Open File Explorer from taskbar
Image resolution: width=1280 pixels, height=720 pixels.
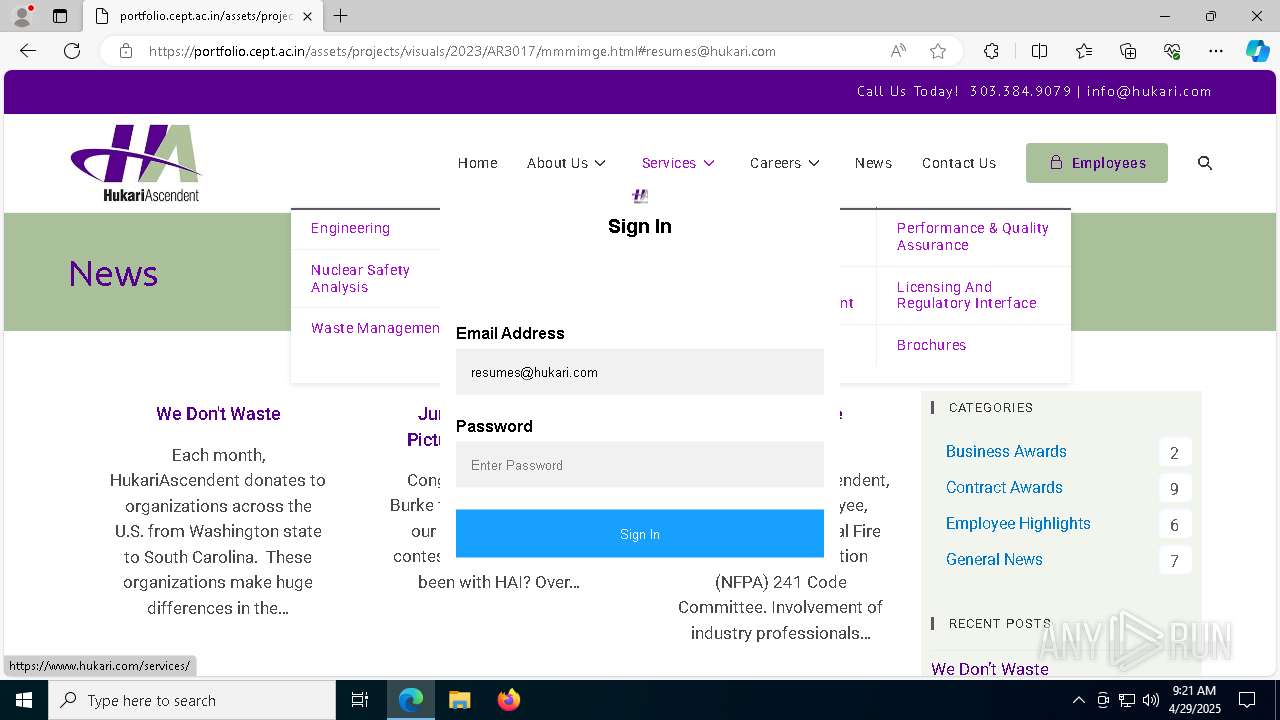pos(459,700)
